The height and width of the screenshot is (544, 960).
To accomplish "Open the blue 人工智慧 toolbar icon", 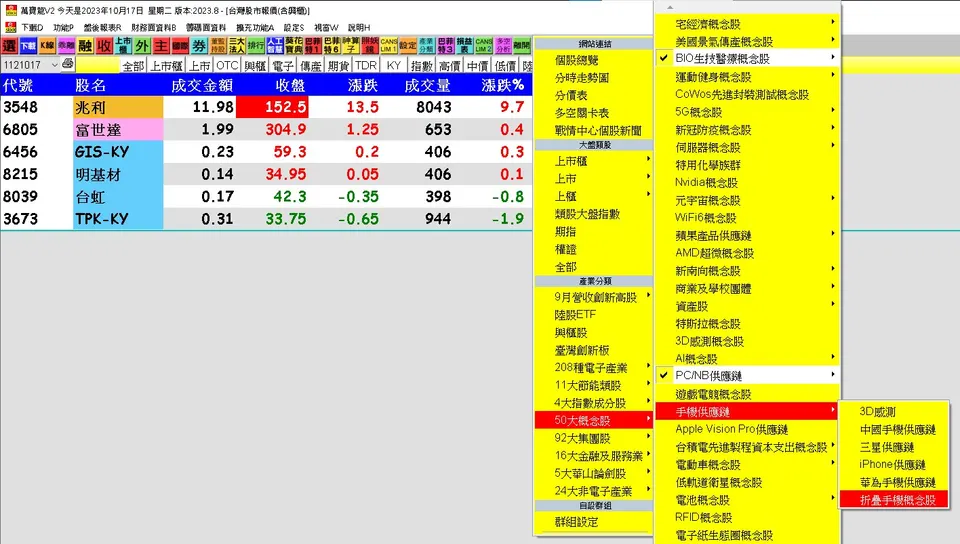I will point(275,46).
